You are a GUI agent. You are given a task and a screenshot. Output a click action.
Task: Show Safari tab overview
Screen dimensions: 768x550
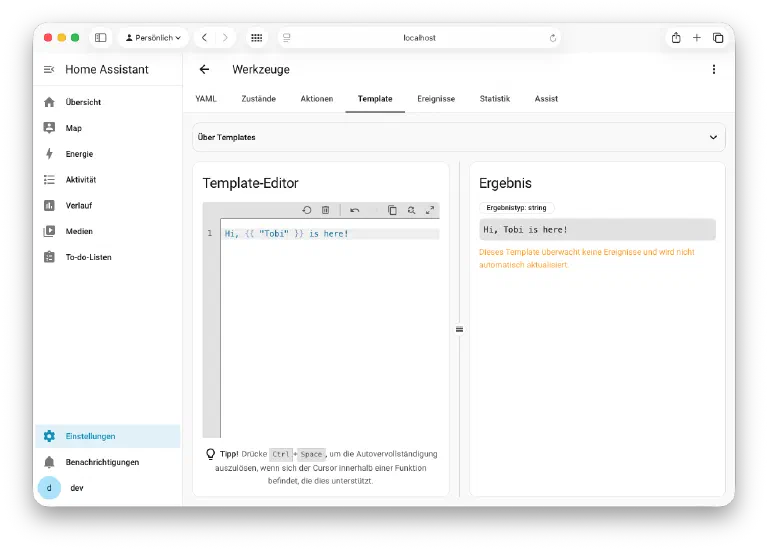click(x=718, y=38)
